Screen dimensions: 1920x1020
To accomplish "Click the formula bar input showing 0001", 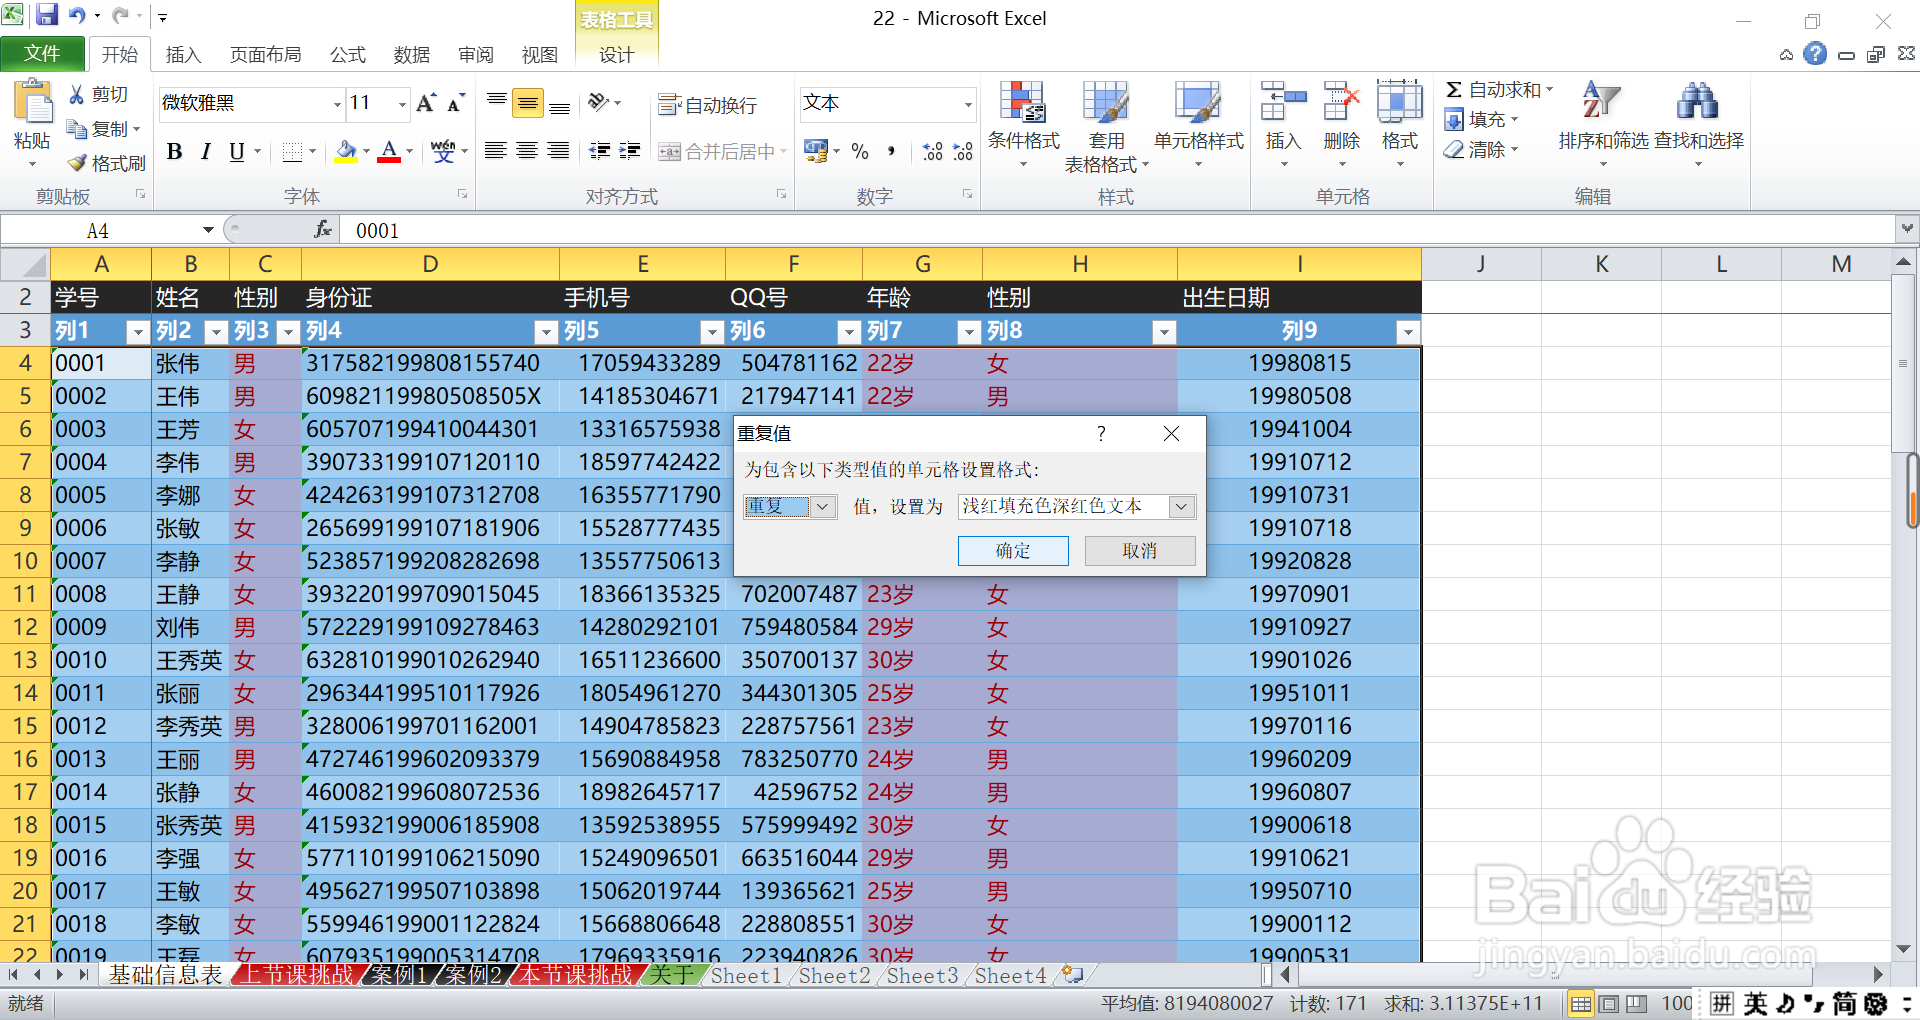I will tap(1117, 231).
